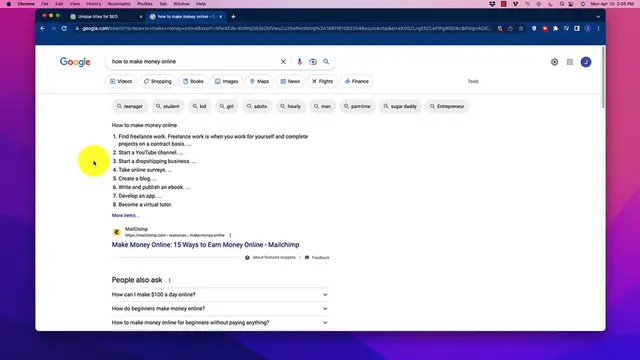The image size is (640, 360).
Task: Refine search with 'hourly' chip
Action: coord(290,106)
